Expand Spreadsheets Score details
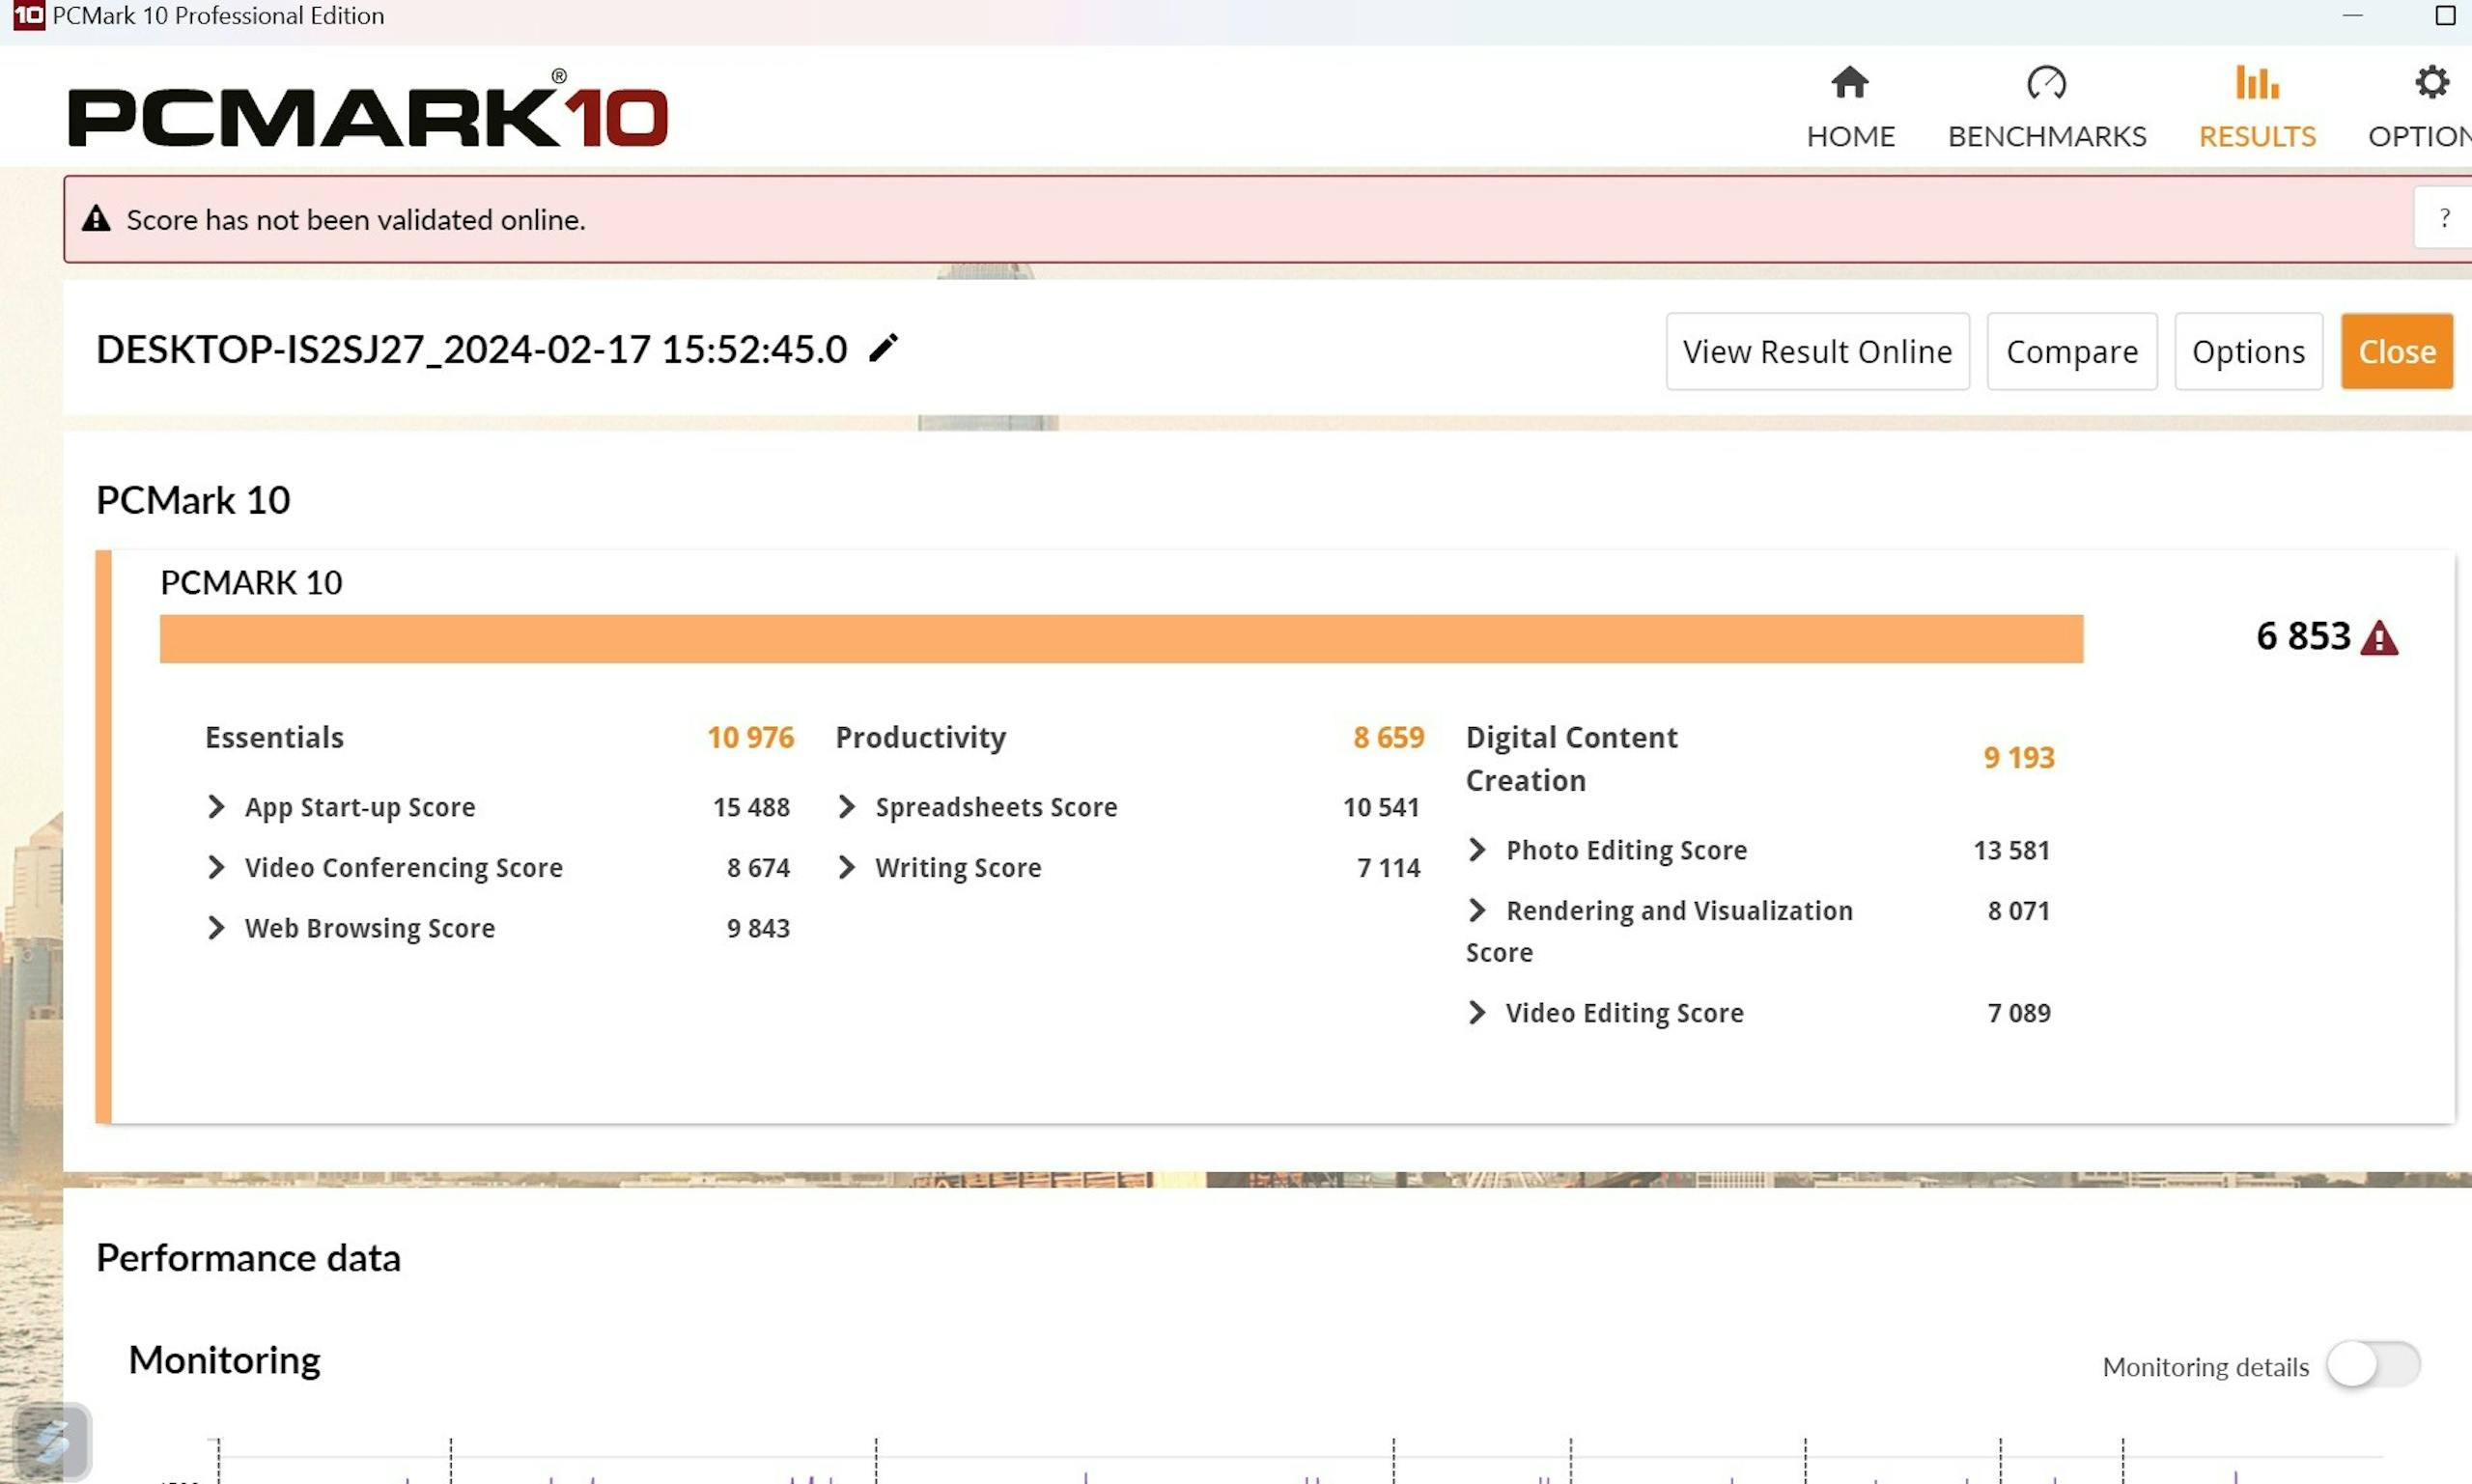The height and width of the screenshot is (1484, 2472). coord(847,806)
